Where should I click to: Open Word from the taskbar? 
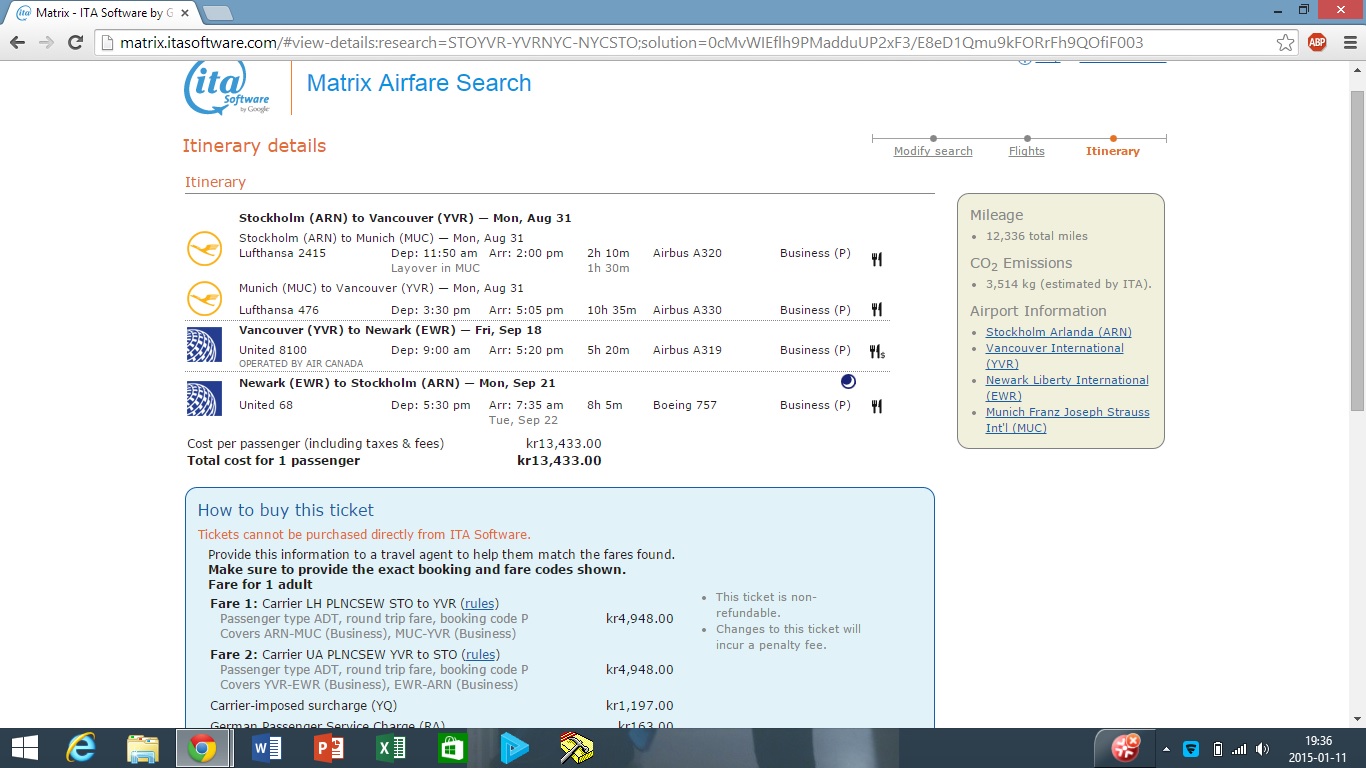(x=267, y=748)
